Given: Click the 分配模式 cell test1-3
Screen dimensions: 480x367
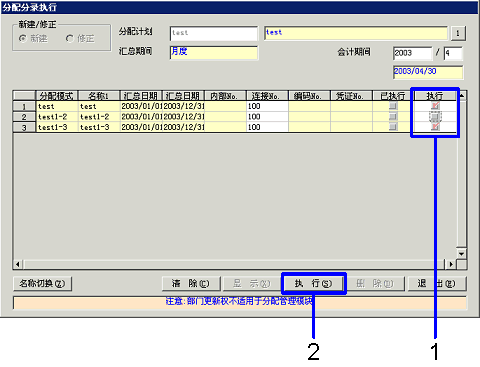Looking at the screenshot, I should (x=57, y=127).
